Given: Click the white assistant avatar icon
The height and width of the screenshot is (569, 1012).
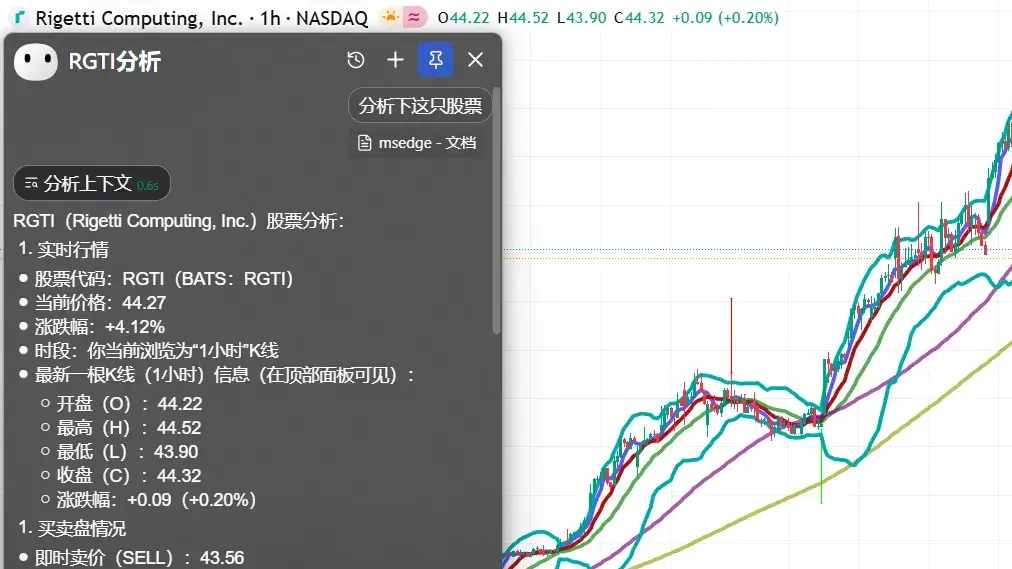Looking at the screenshot, I should click(x=36, y=62).
